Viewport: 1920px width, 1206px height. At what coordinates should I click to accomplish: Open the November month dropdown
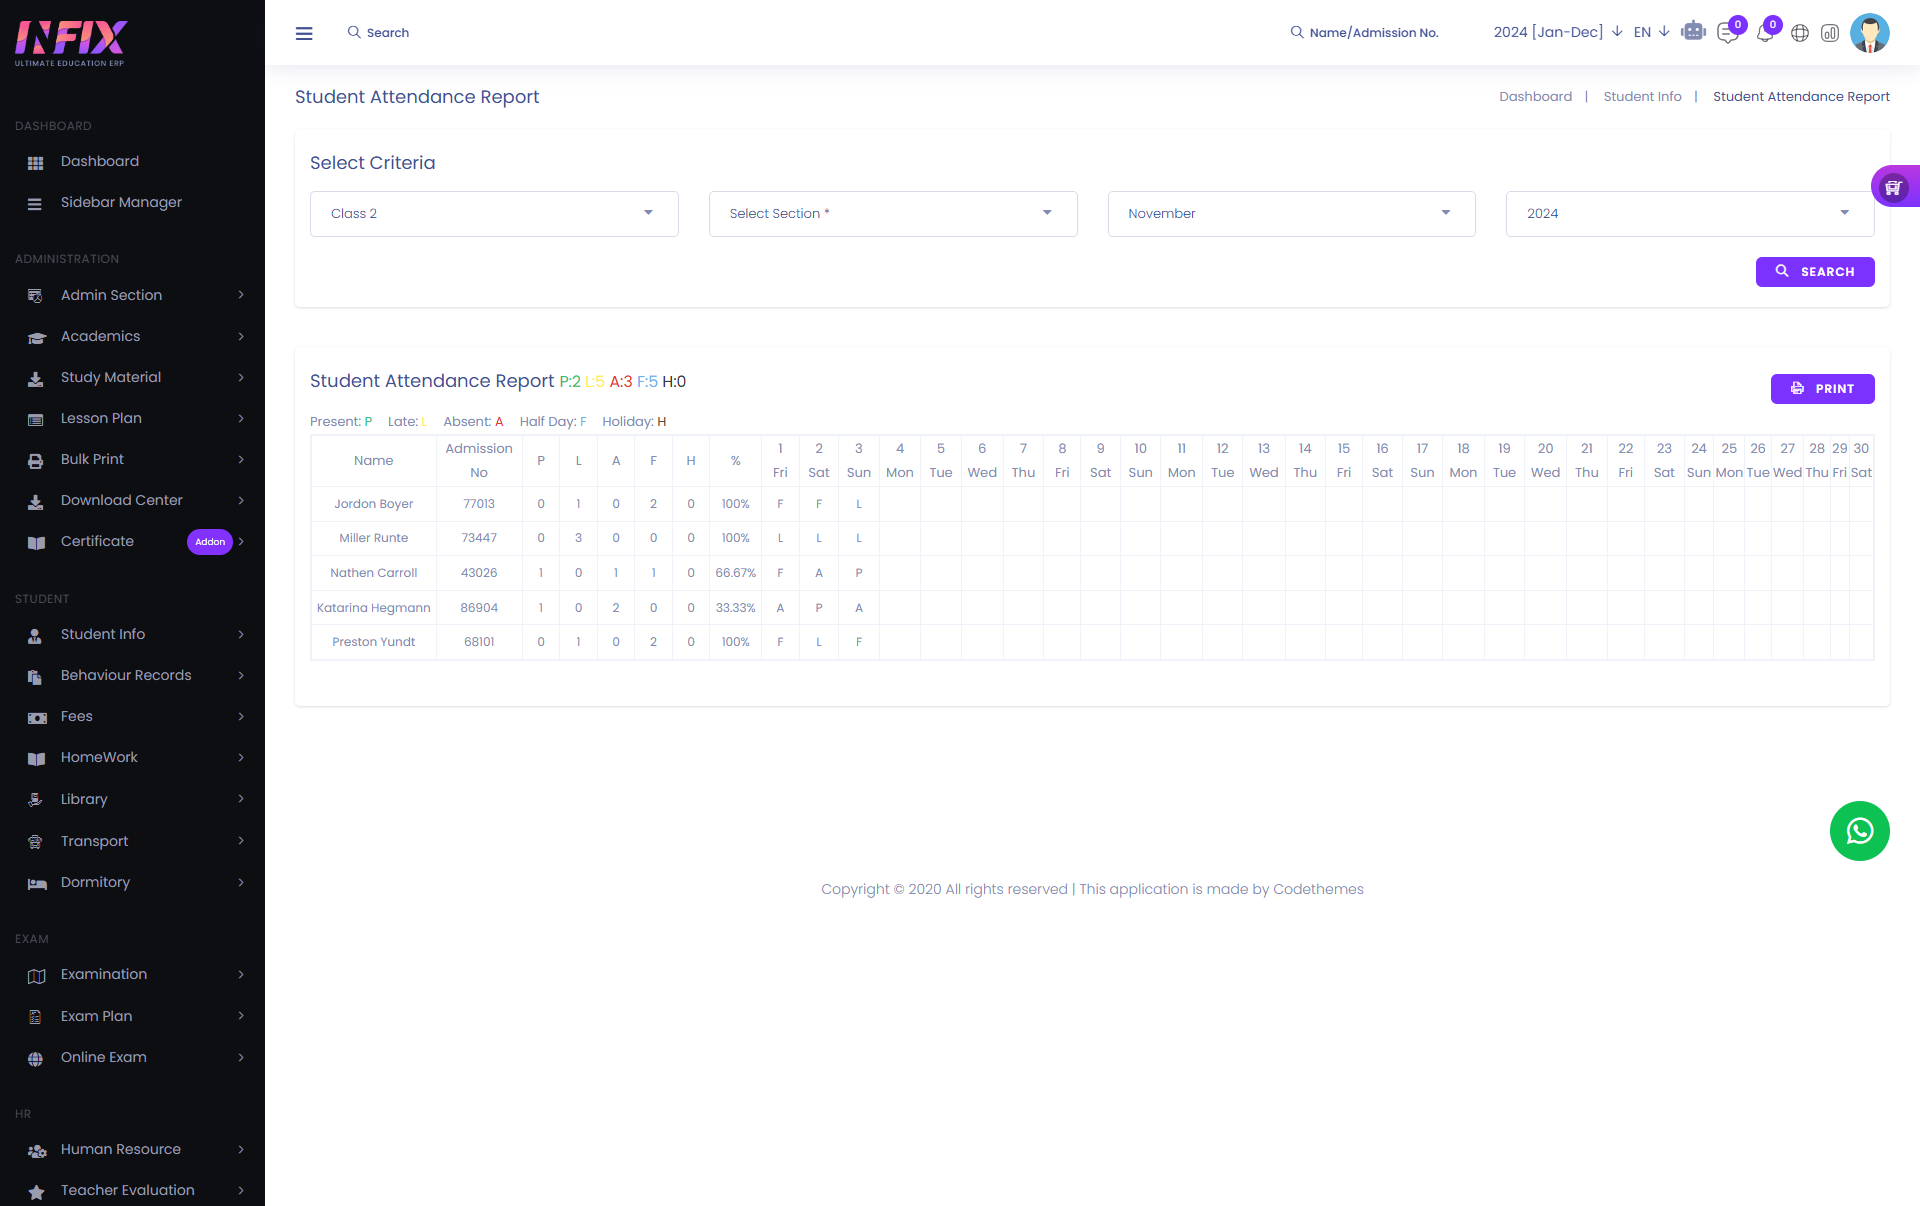tap(1291, 214)
